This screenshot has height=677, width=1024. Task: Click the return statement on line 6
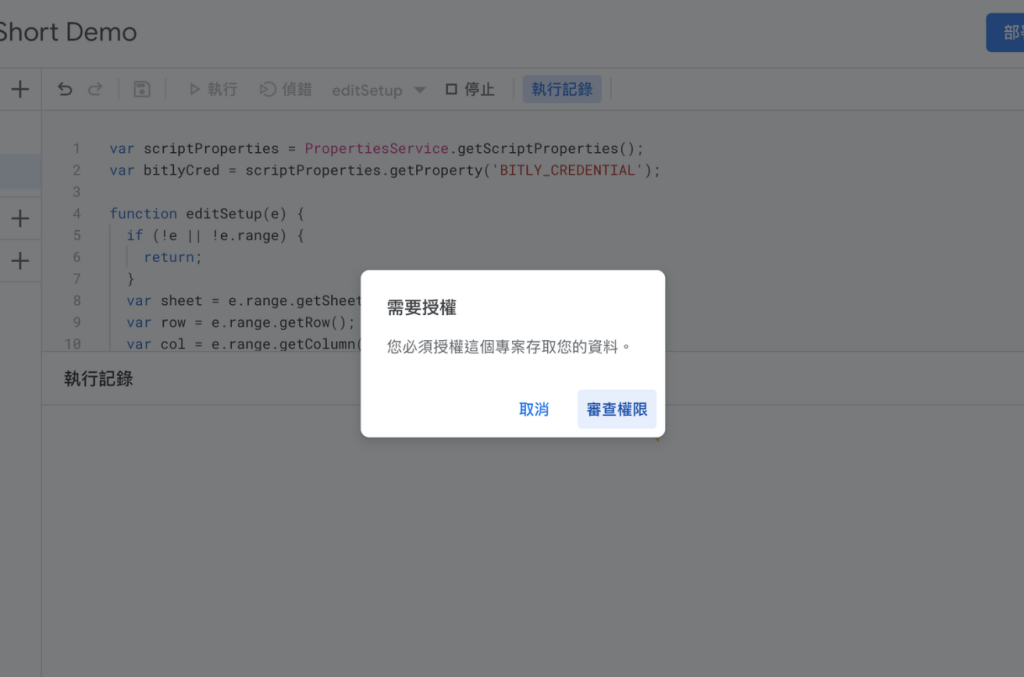point(172,257)
